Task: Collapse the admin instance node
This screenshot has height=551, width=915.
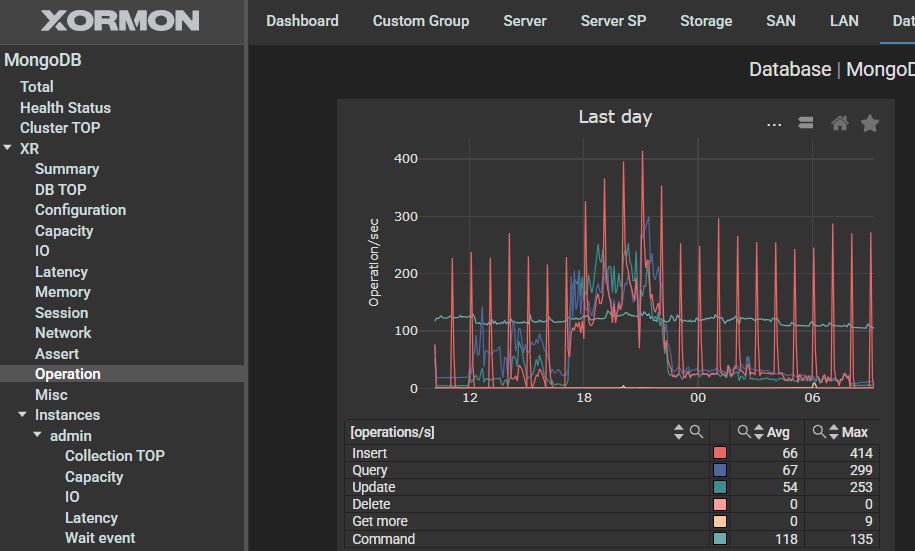Action: click(38, 435)
